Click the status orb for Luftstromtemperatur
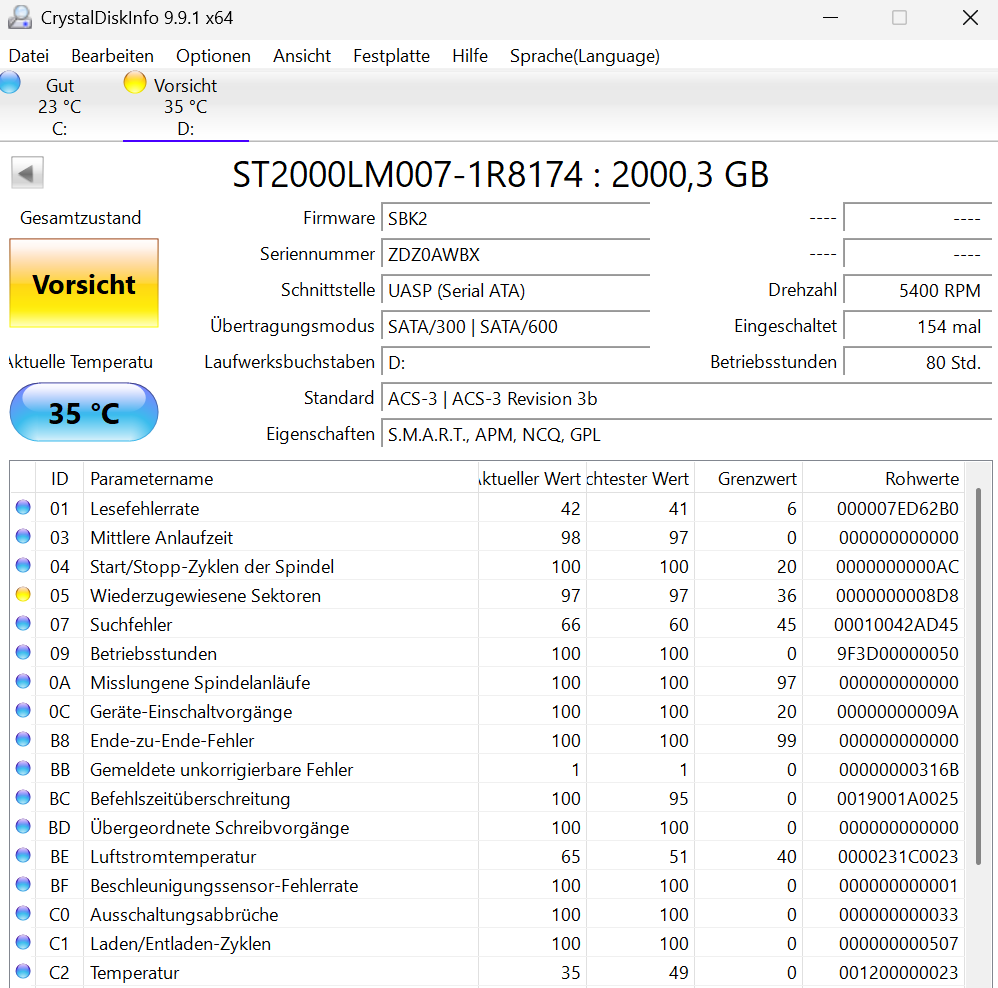Viewport: 998px width, 988px height. coord(23,855)
